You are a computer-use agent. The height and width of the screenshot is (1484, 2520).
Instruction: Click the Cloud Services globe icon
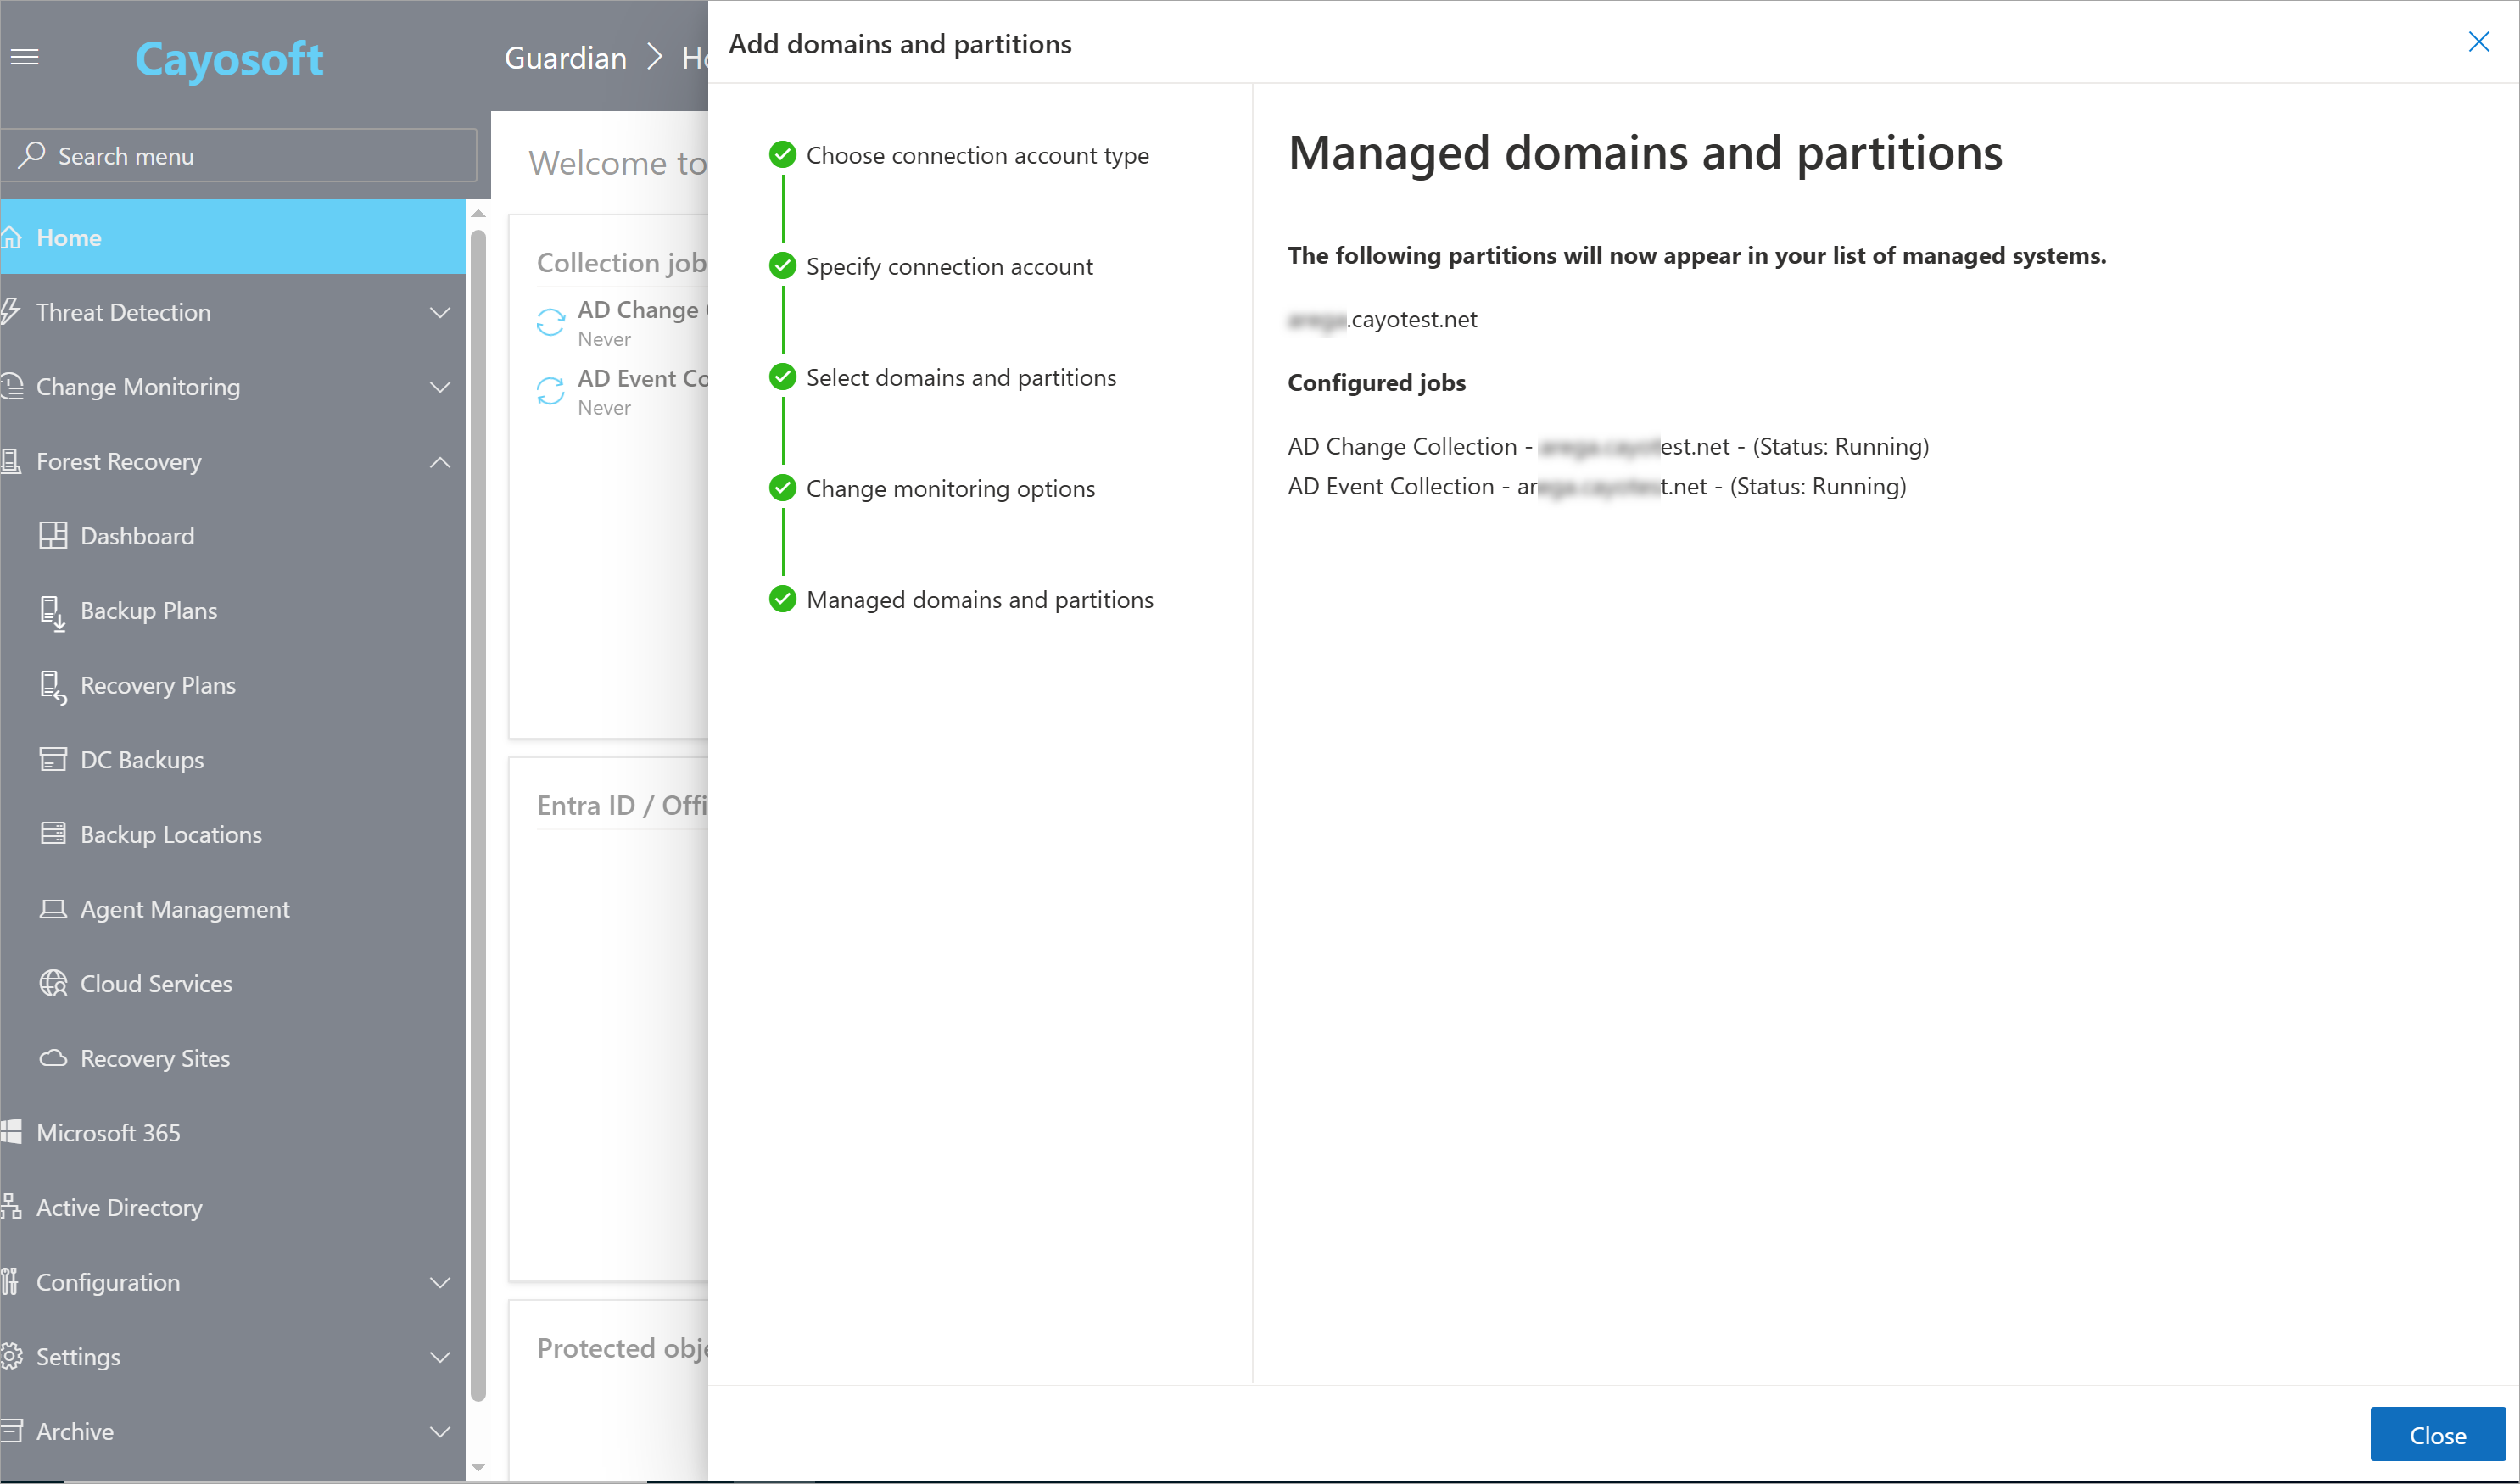tap(53, 984)
